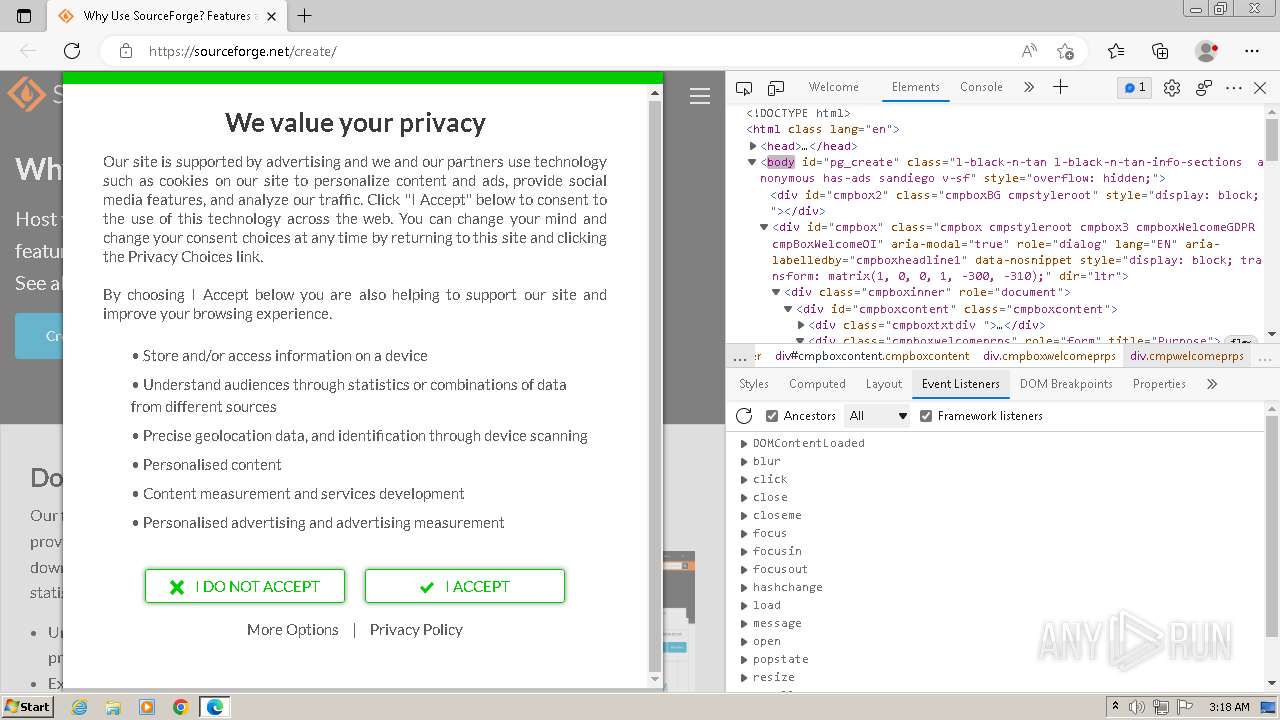The image size is (1280, 720).
Task: Switch to the Welcome tab
Action: click(x=833, y=87)
